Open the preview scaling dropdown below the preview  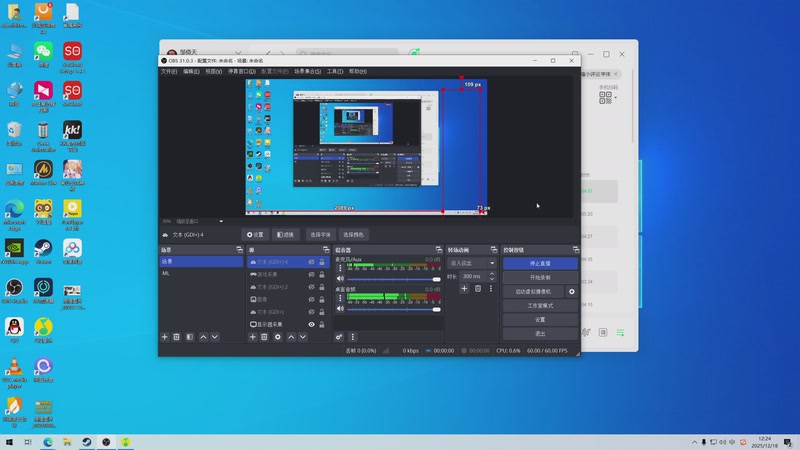tap(199, 221)
